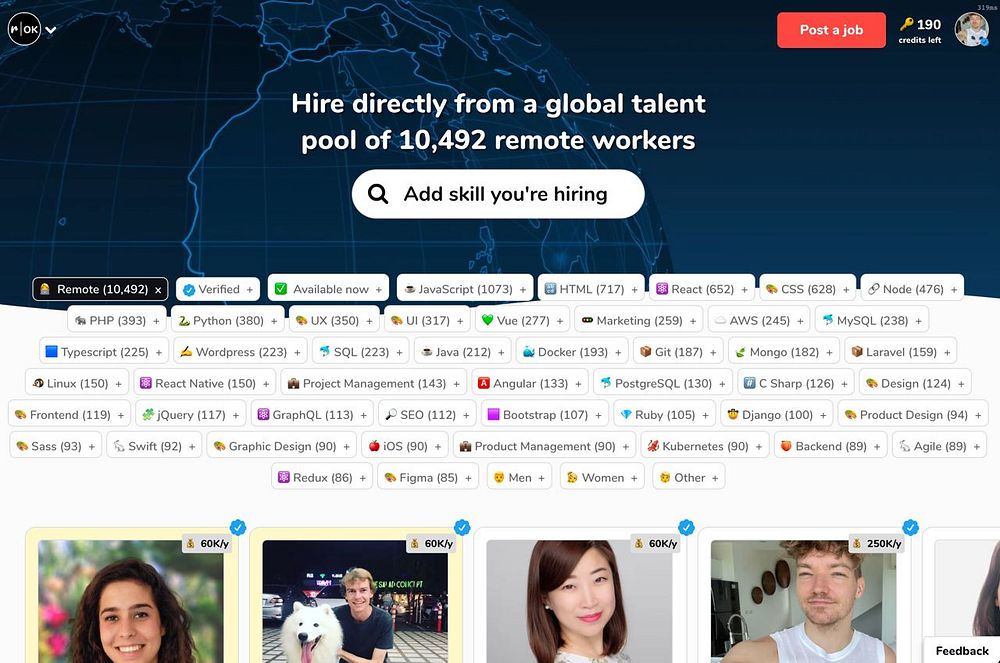Add the JavaScript (1073) skill filter

pos(464,289)
